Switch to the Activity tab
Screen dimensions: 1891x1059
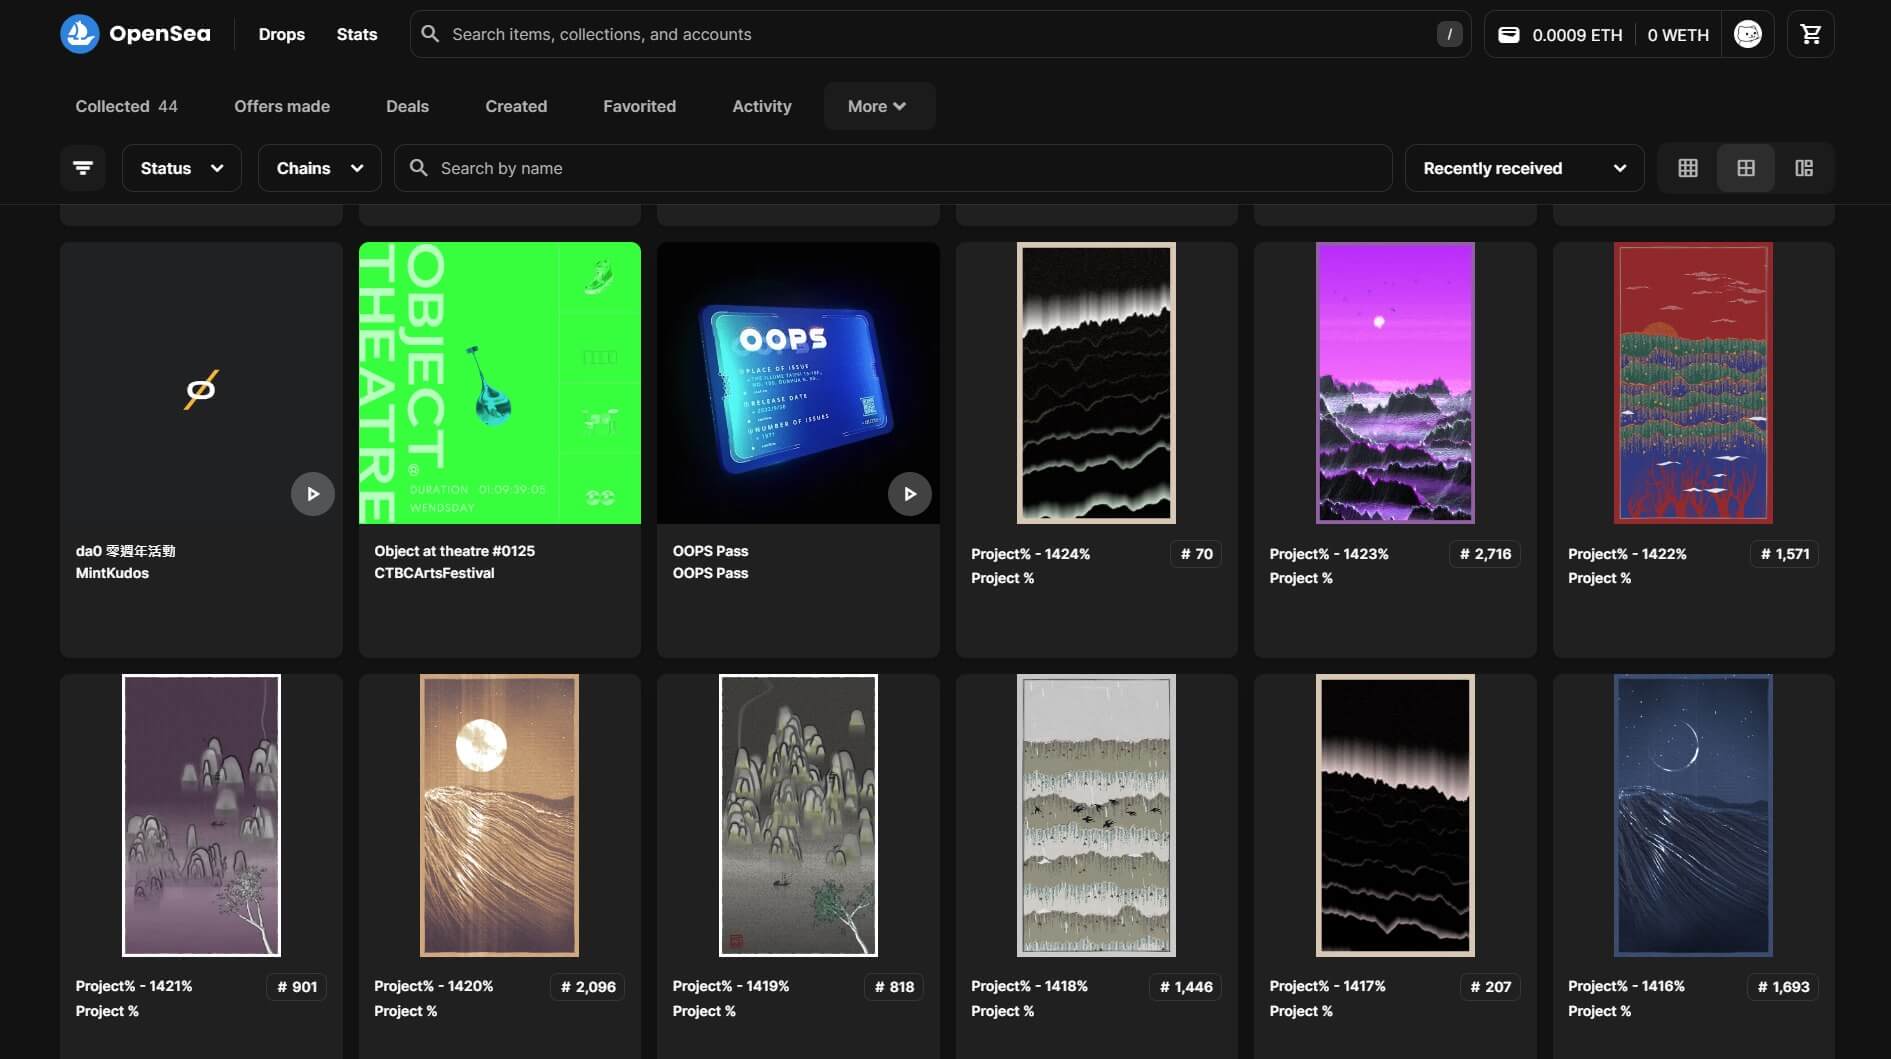pyautogui.click(x=761, y=106)
